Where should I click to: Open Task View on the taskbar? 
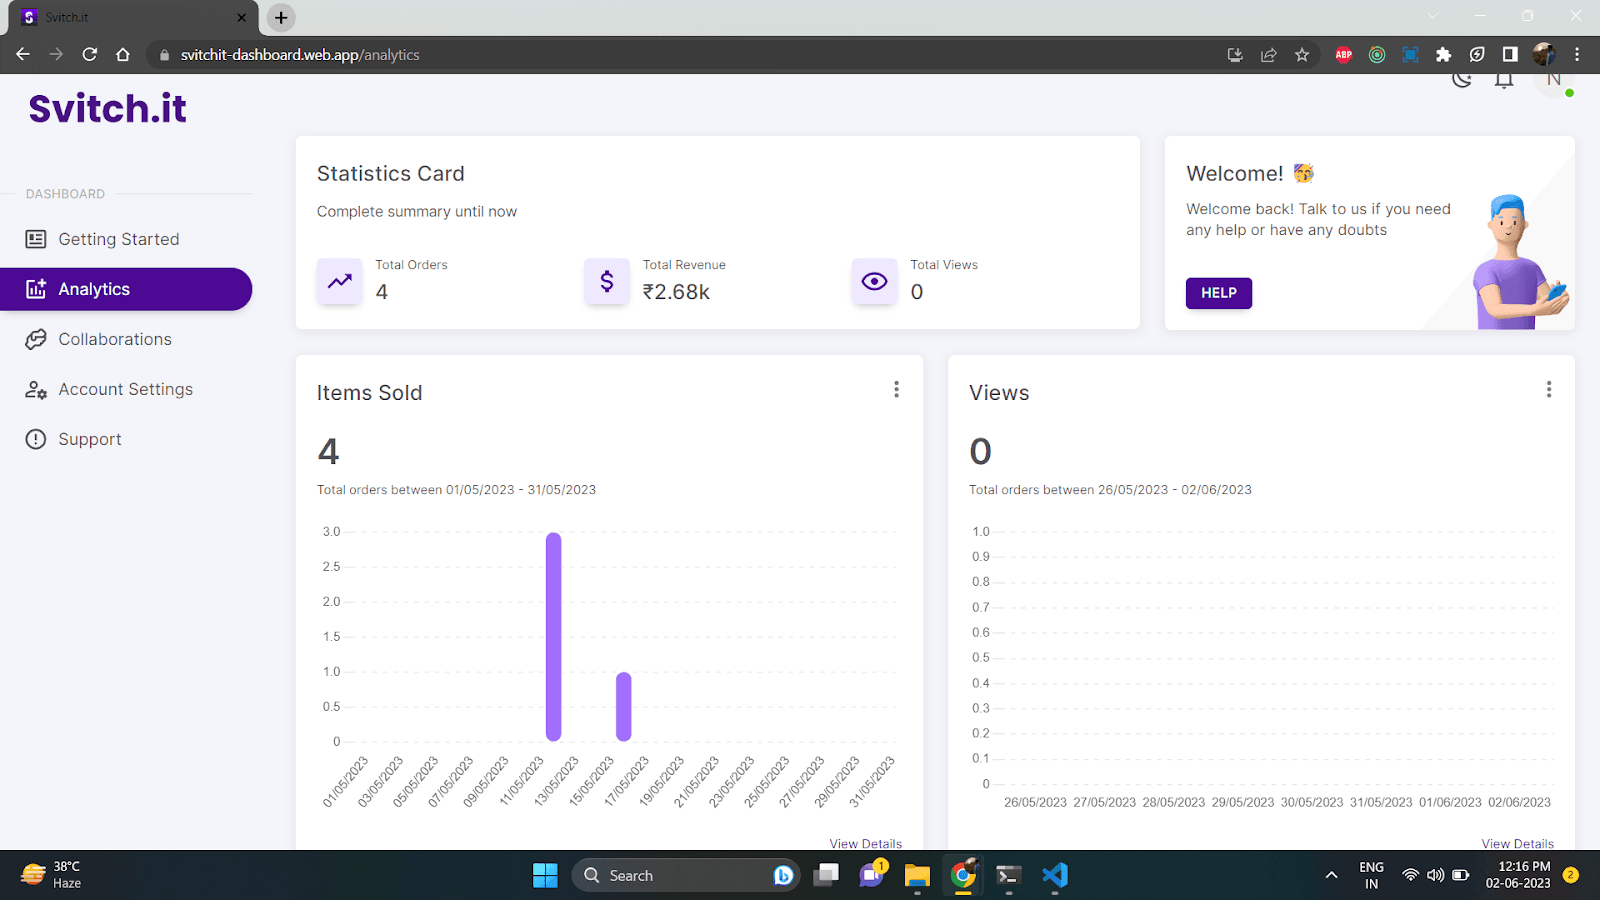[x=826, y=875]
